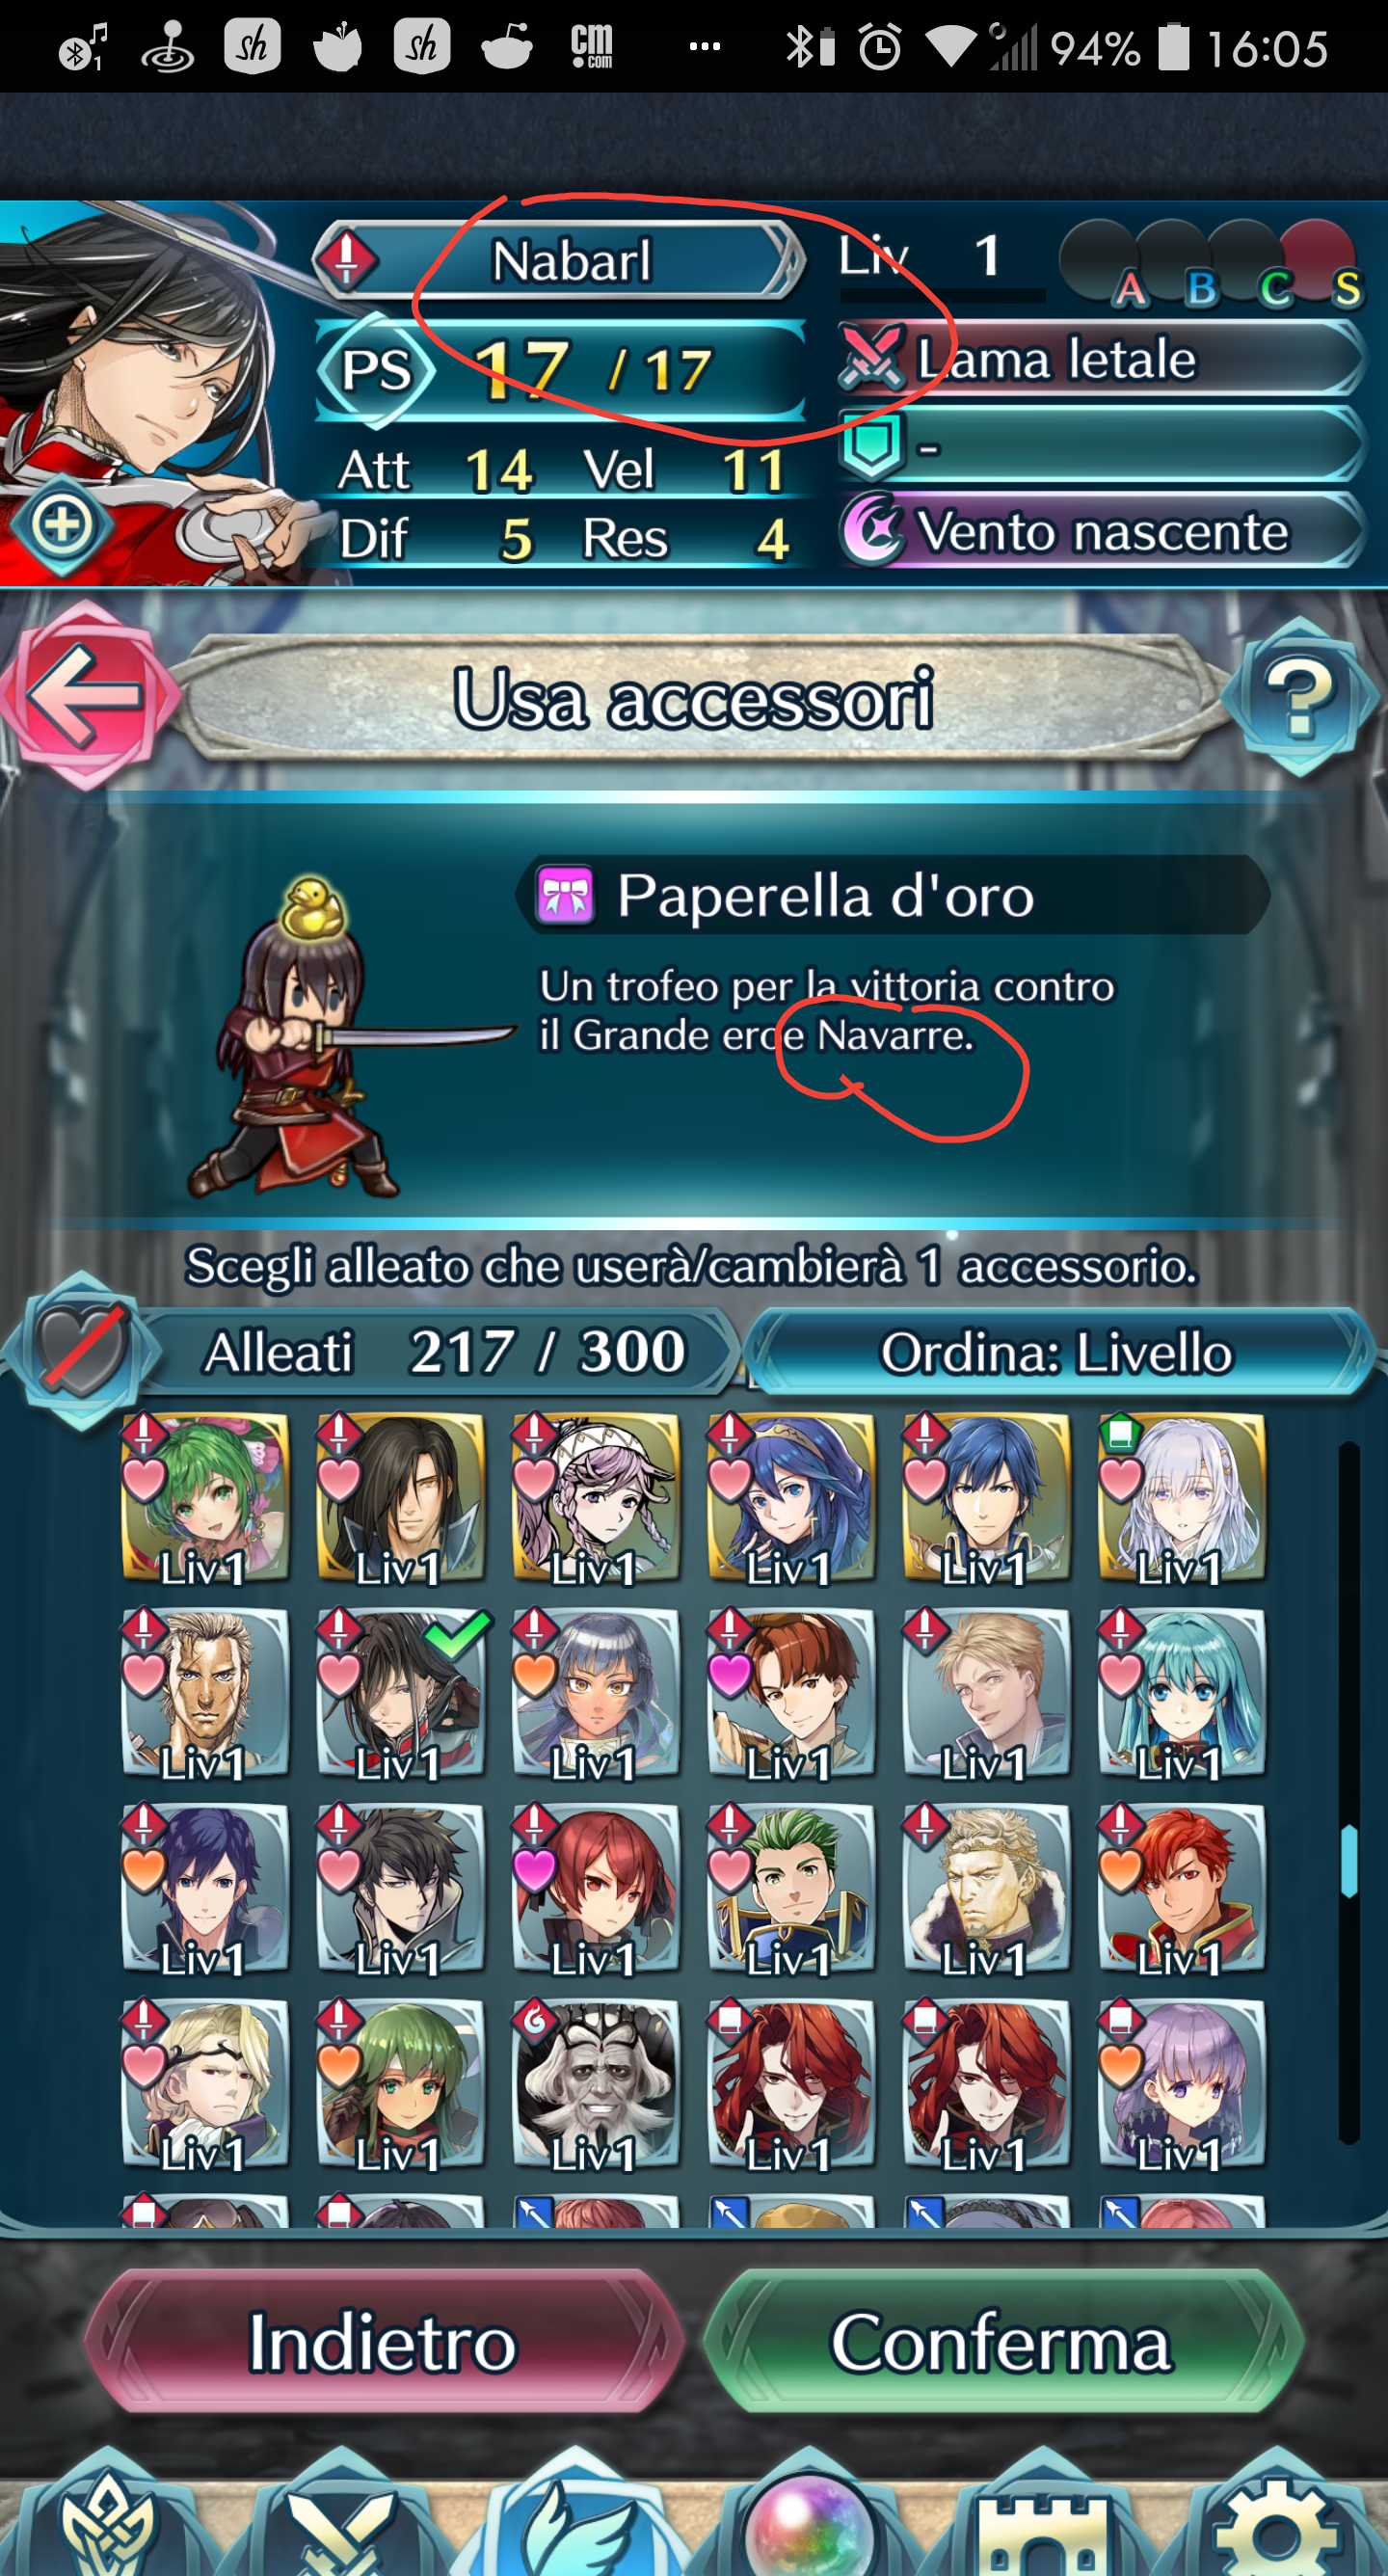The width and height of the screenshot is (1388, 2576).
Task: Select the green-haired hero with flowers
Action: [x=205, y=1497]
